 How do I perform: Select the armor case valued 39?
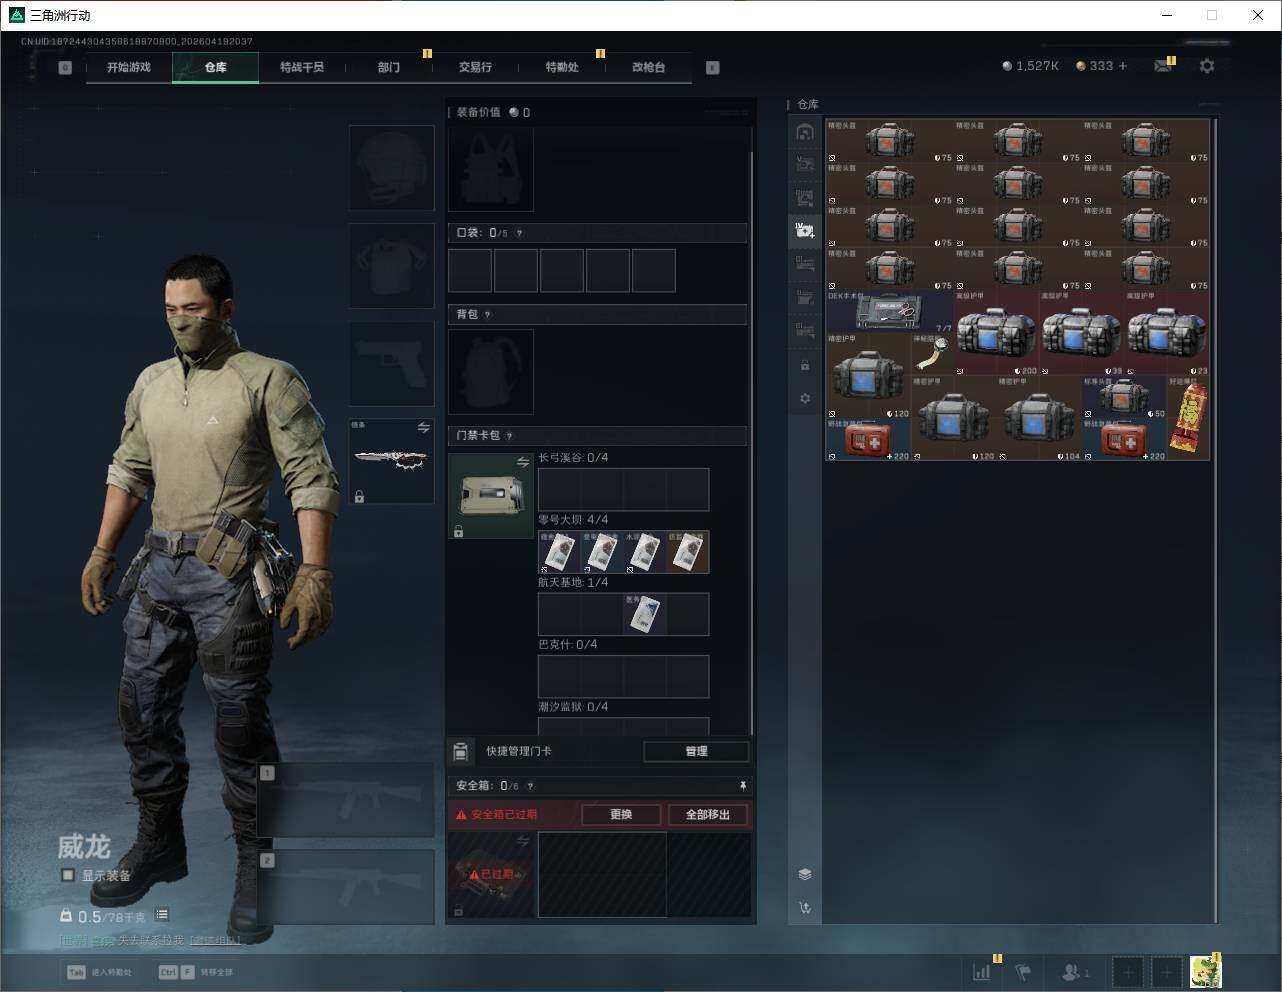[x=1082, y=334]
